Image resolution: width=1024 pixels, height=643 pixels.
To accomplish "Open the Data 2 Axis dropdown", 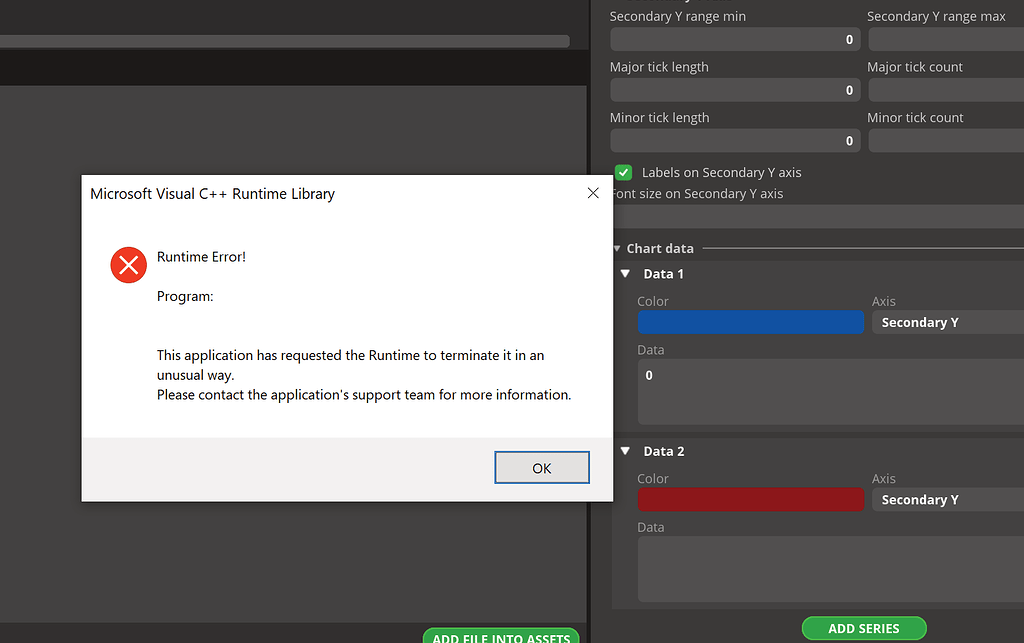I will point(948,500).
